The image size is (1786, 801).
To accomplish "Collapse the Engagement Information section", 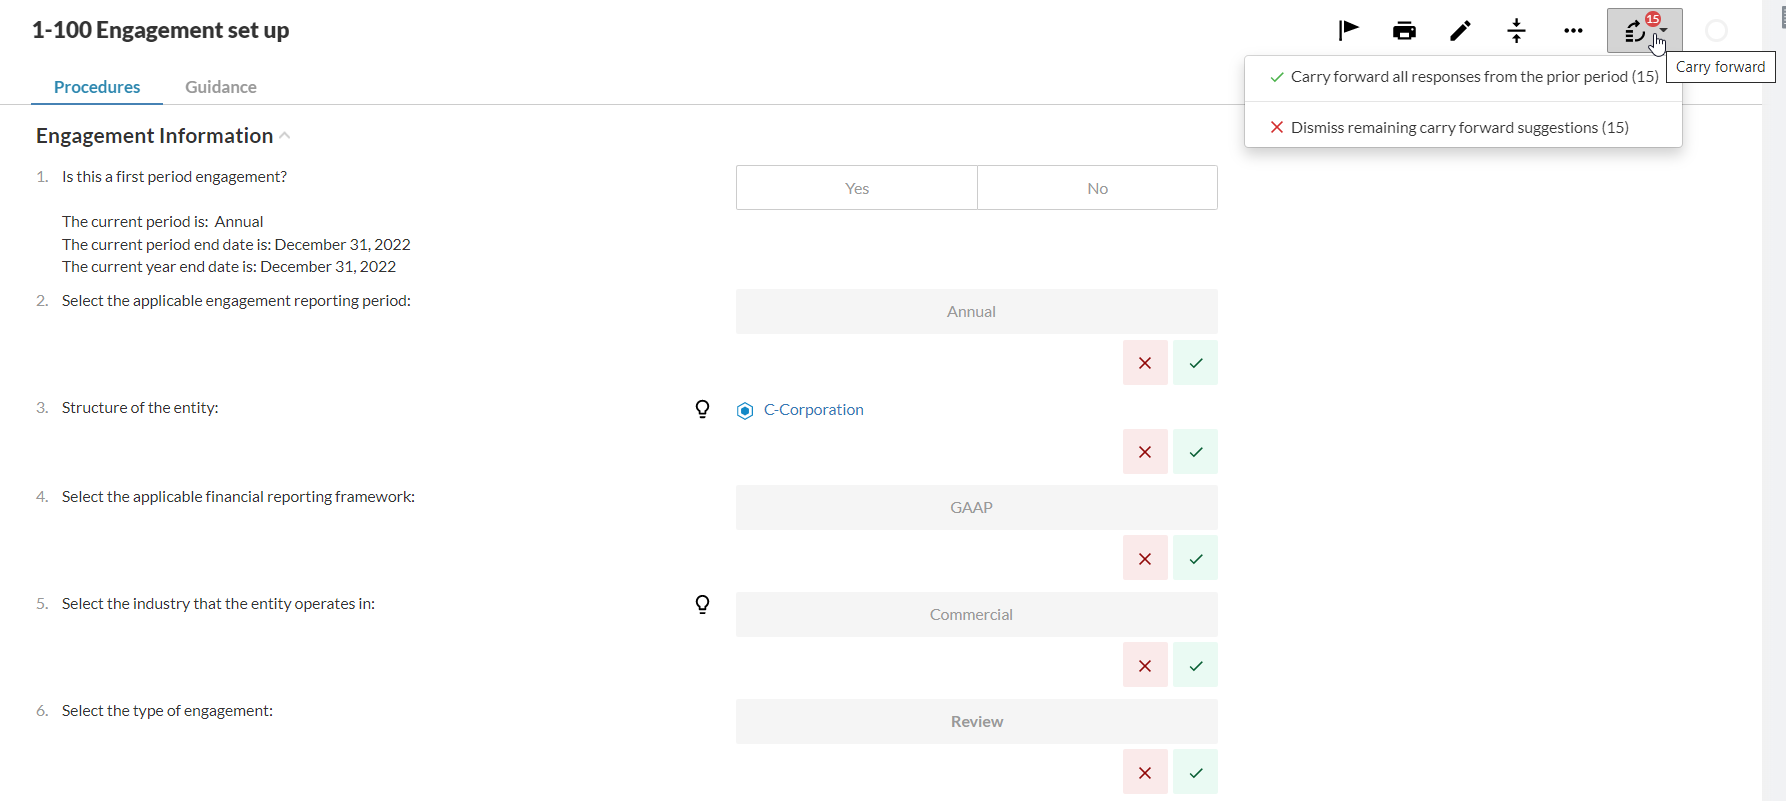I will click(285, 136).
